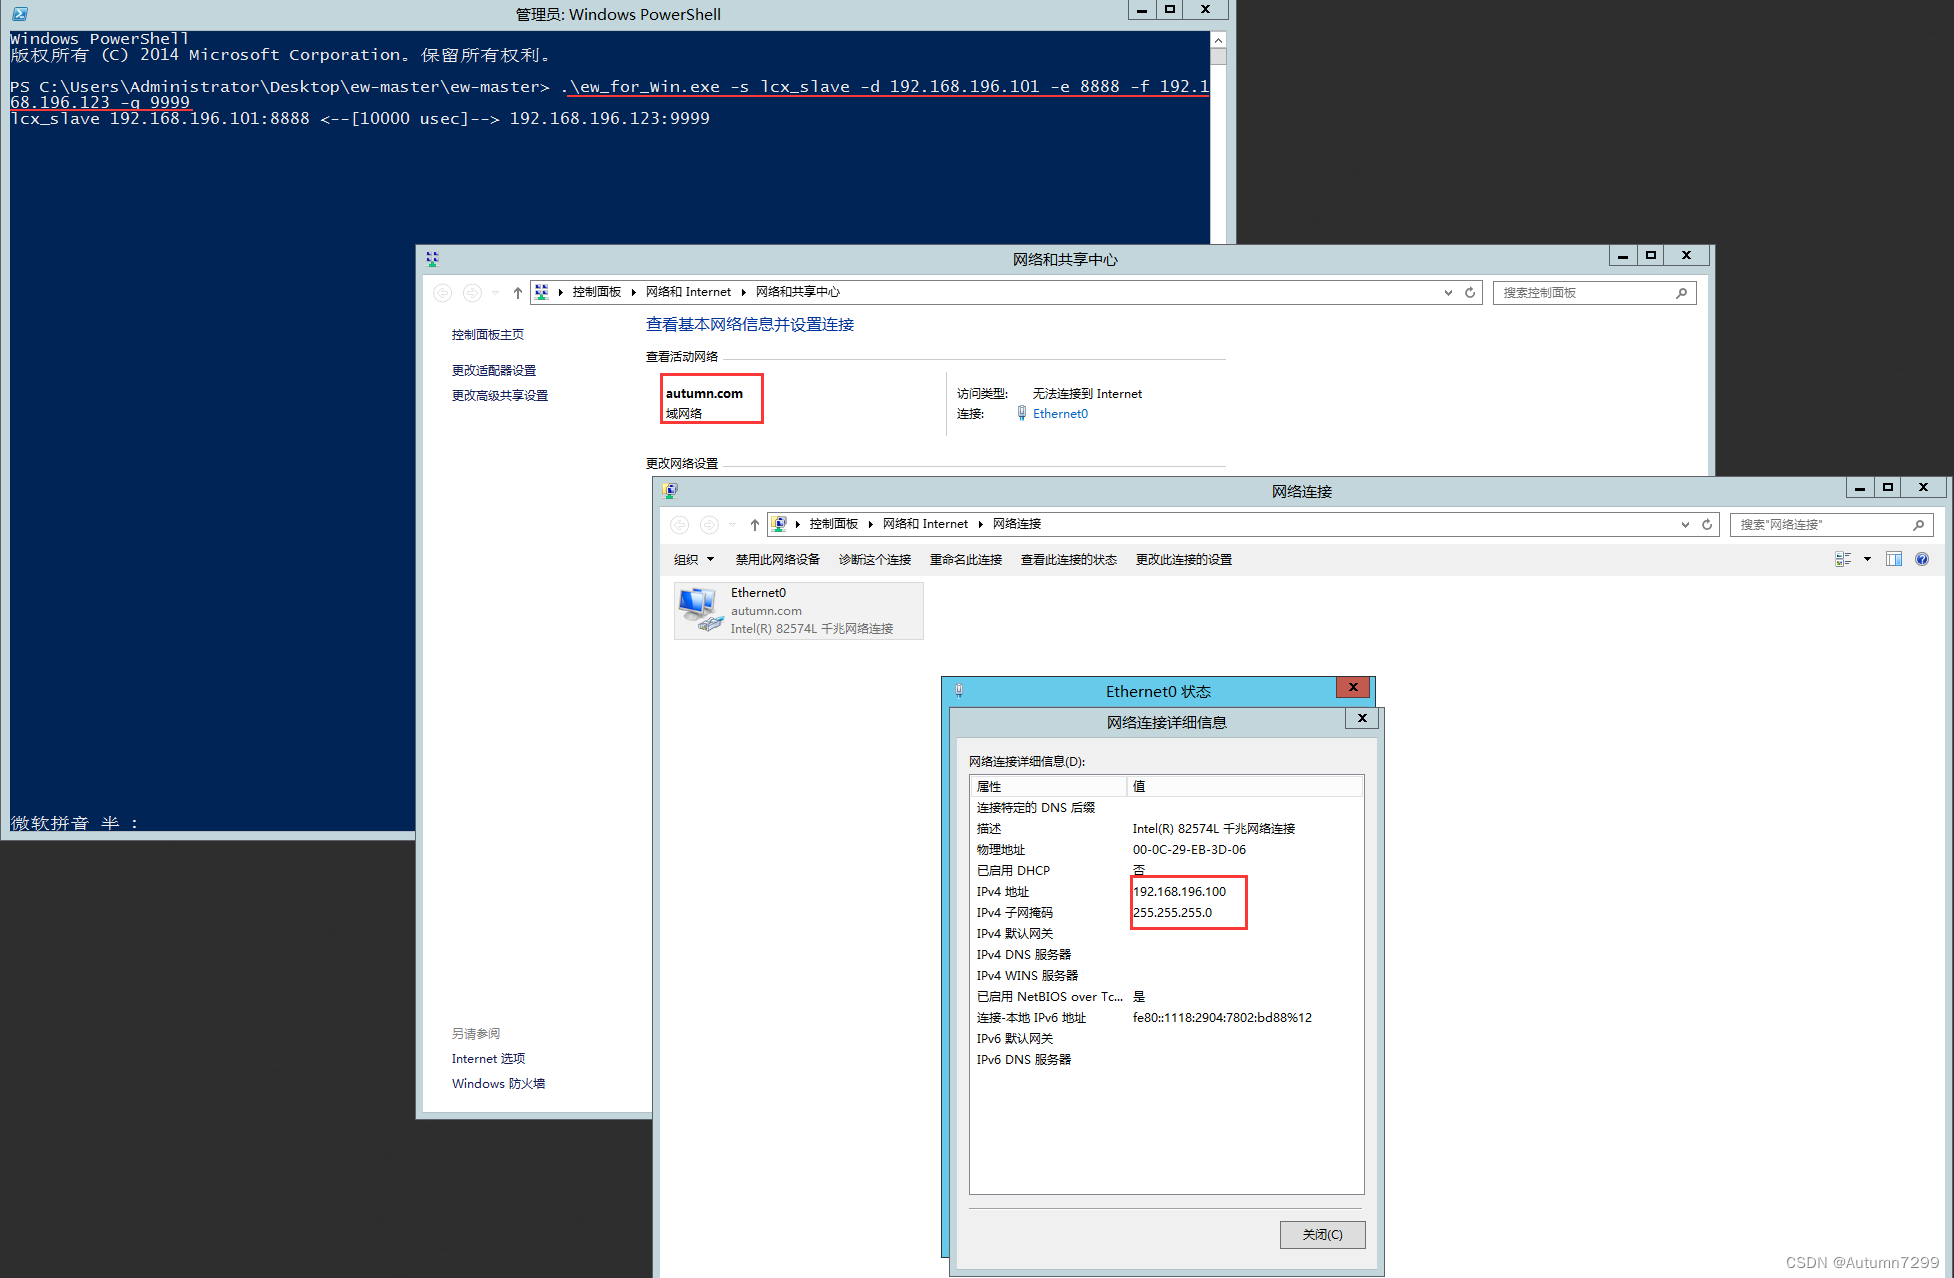The height and width of the screenshot is (1278, 1954).
Task: Close the details dialog with 关闭(C)
Action: tap(1322, 1235)
